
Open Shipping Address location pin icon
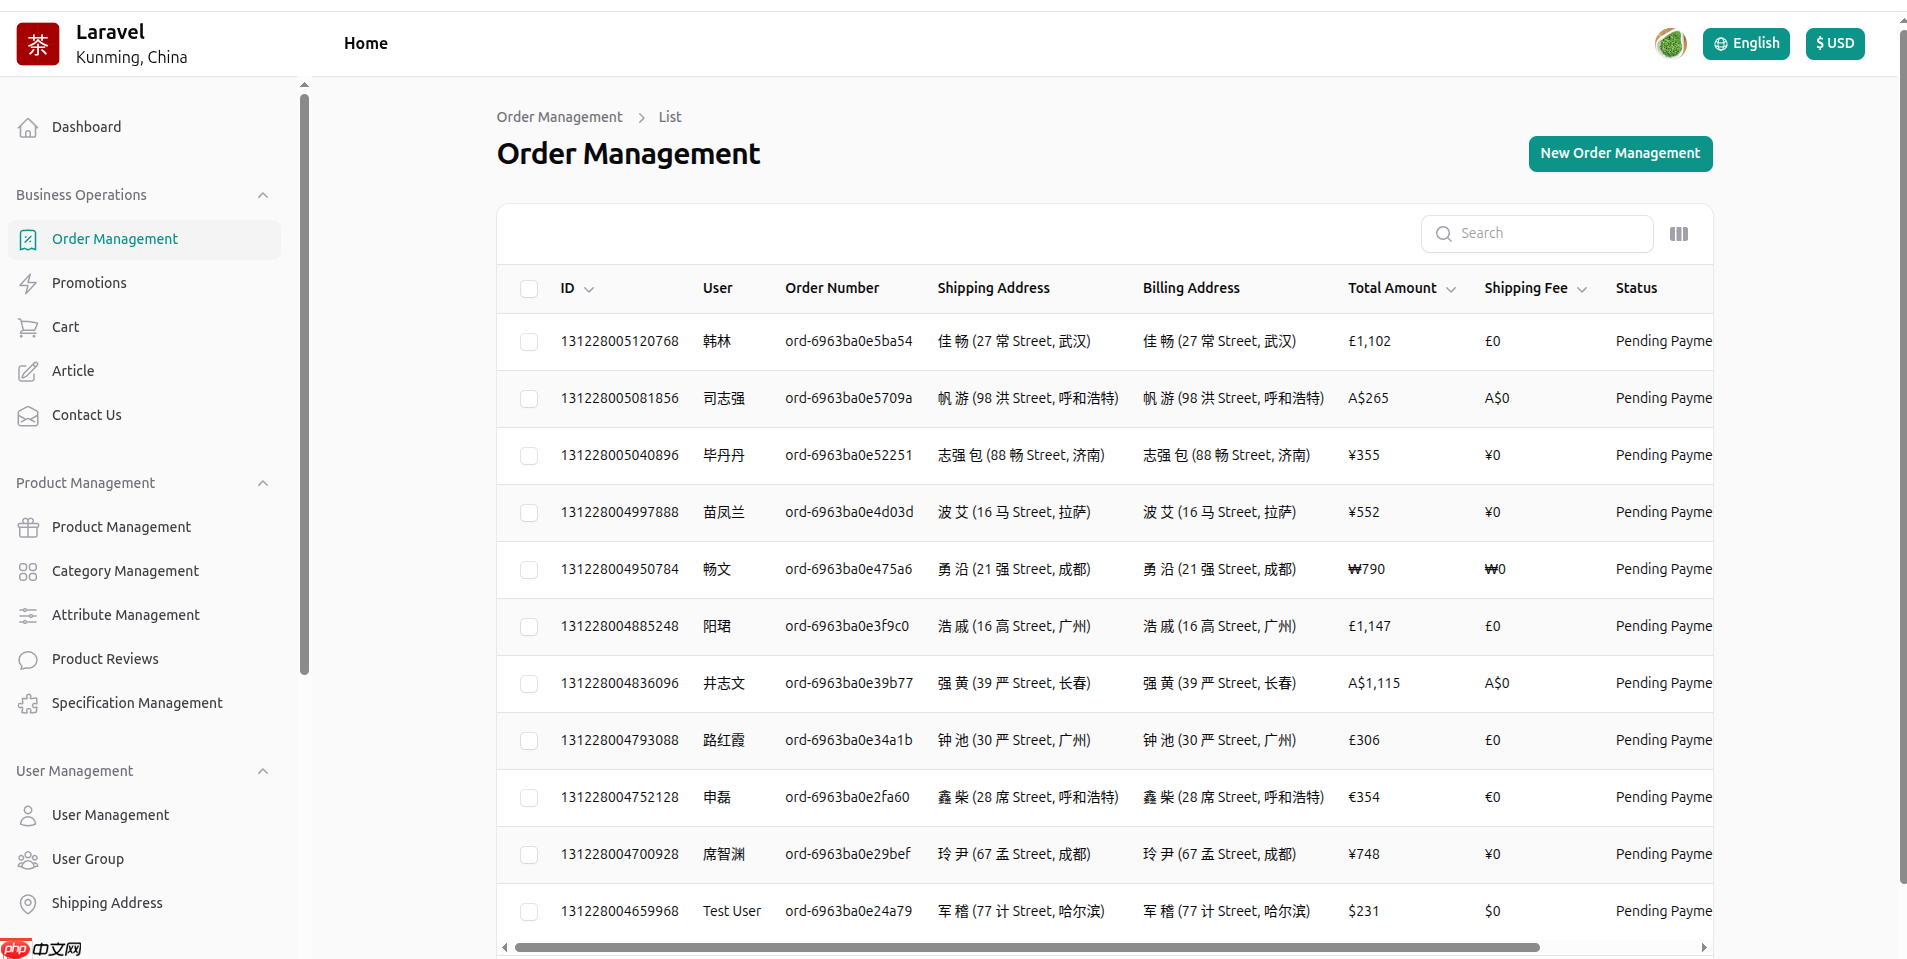pyautogui.click(x=28, y=904)
